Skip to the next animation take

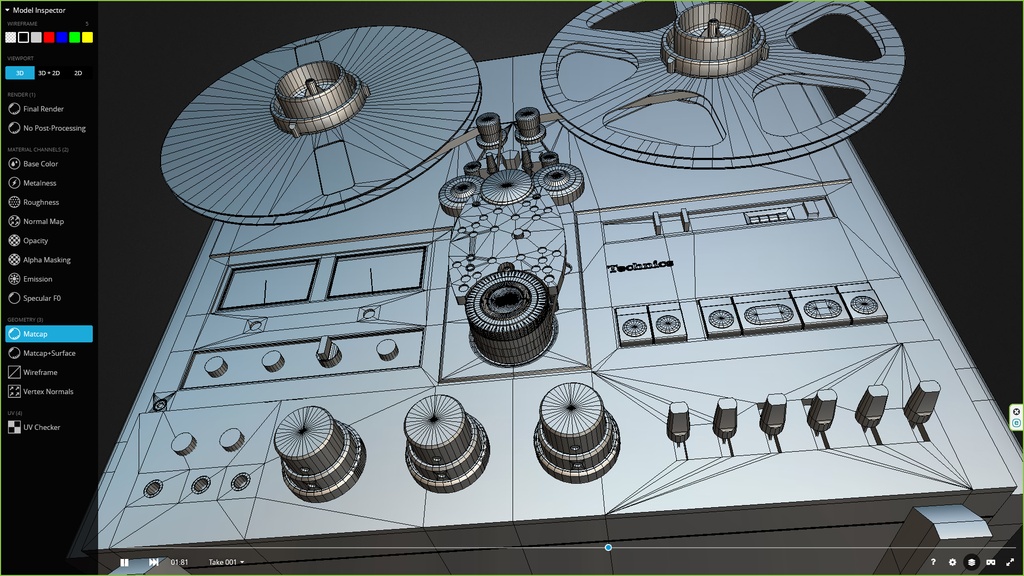pos(153,562)
